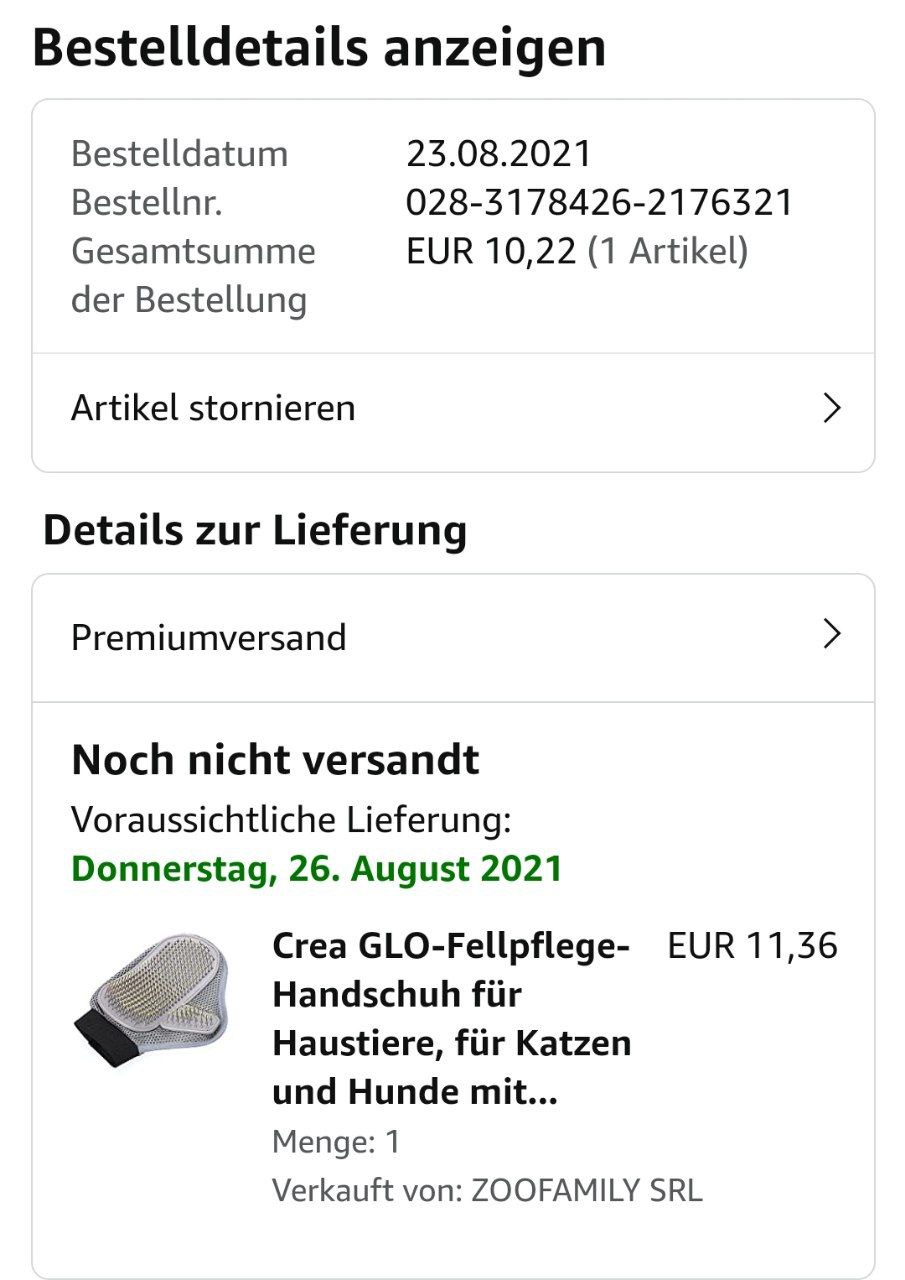Viewport: 905px width, 1280px height.
Task: Tap the Gesamtsumme der Bestellung label
Action: [x=193, y=275]
